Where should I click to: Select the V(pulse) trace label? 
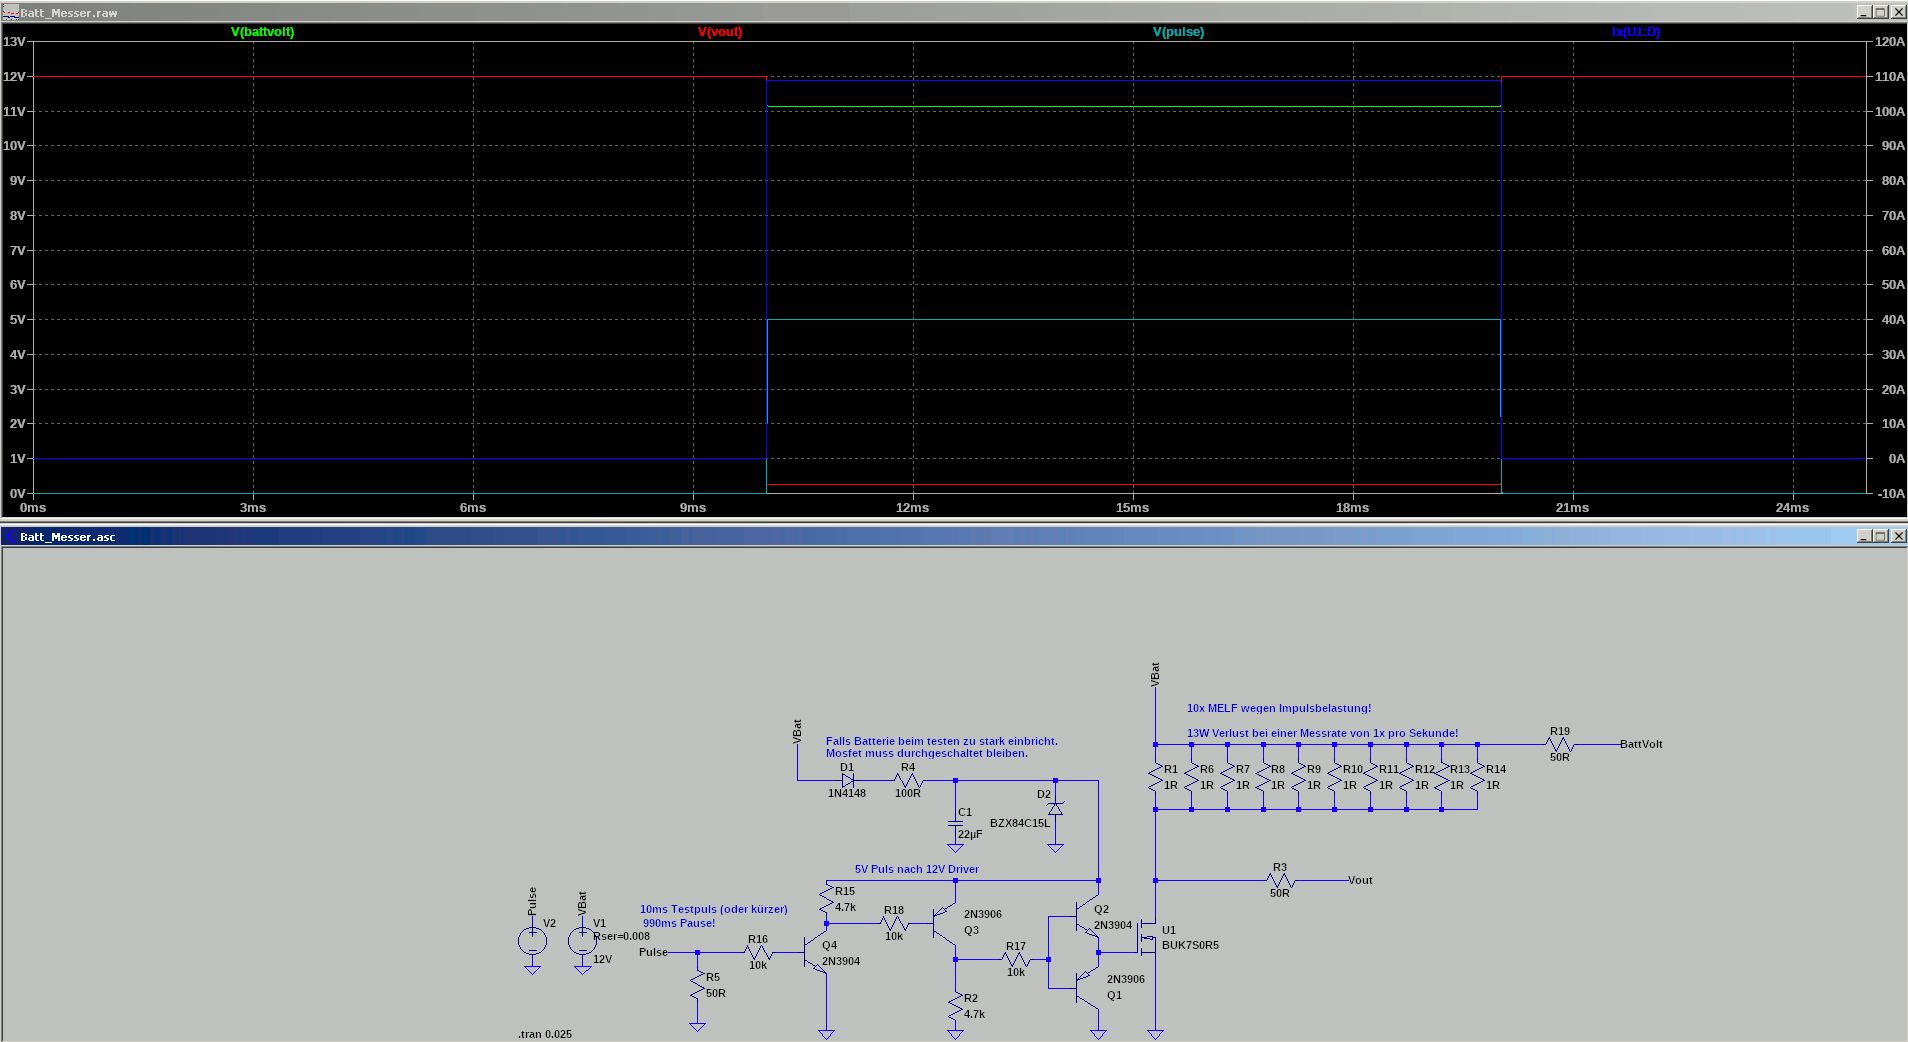[1178, 32]
